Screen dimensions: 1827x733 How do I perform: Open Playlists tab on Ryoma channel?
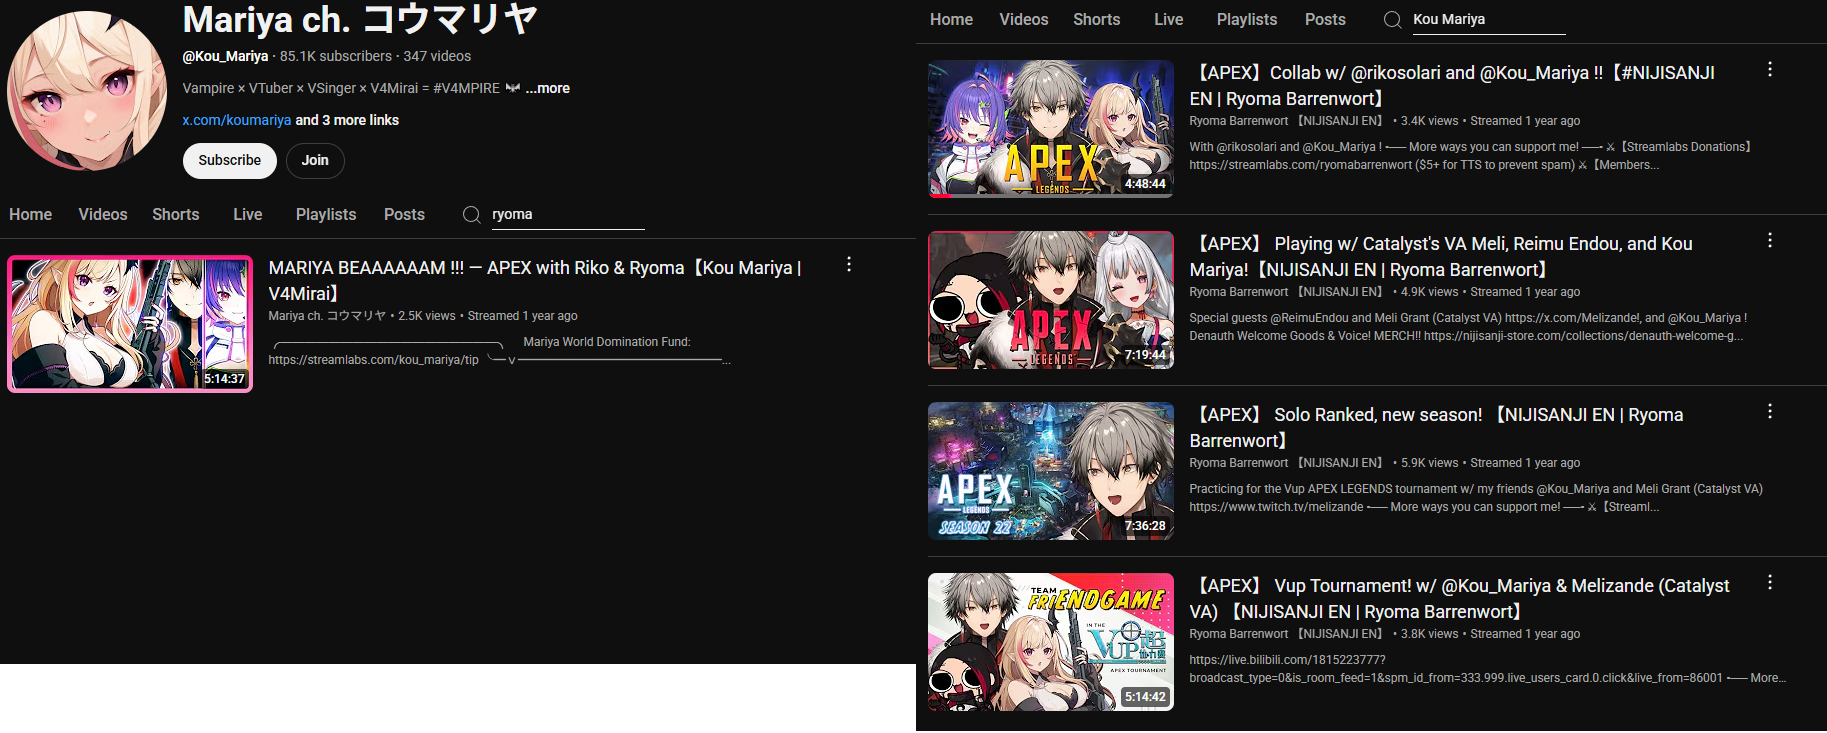coord(1247,19)
